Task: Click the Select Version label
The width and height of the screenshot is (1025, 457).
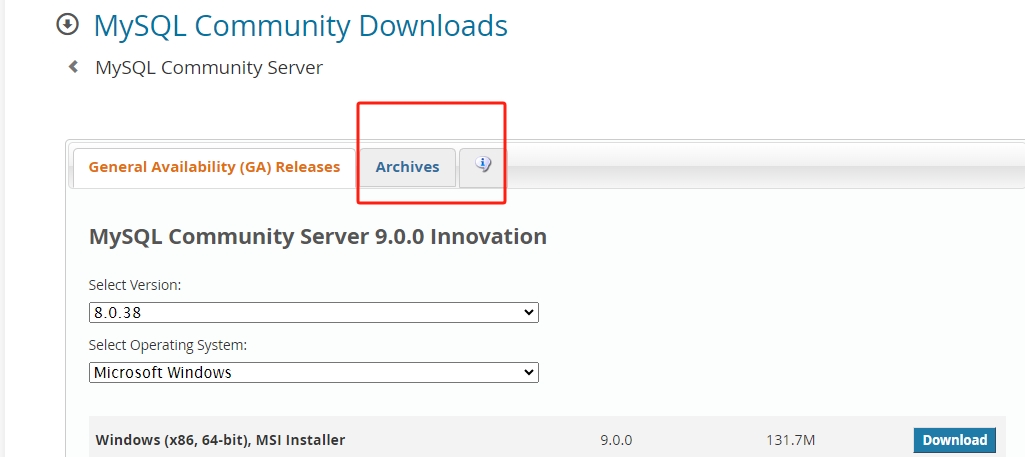Action: pyautogui.click(x=135, y=285)
